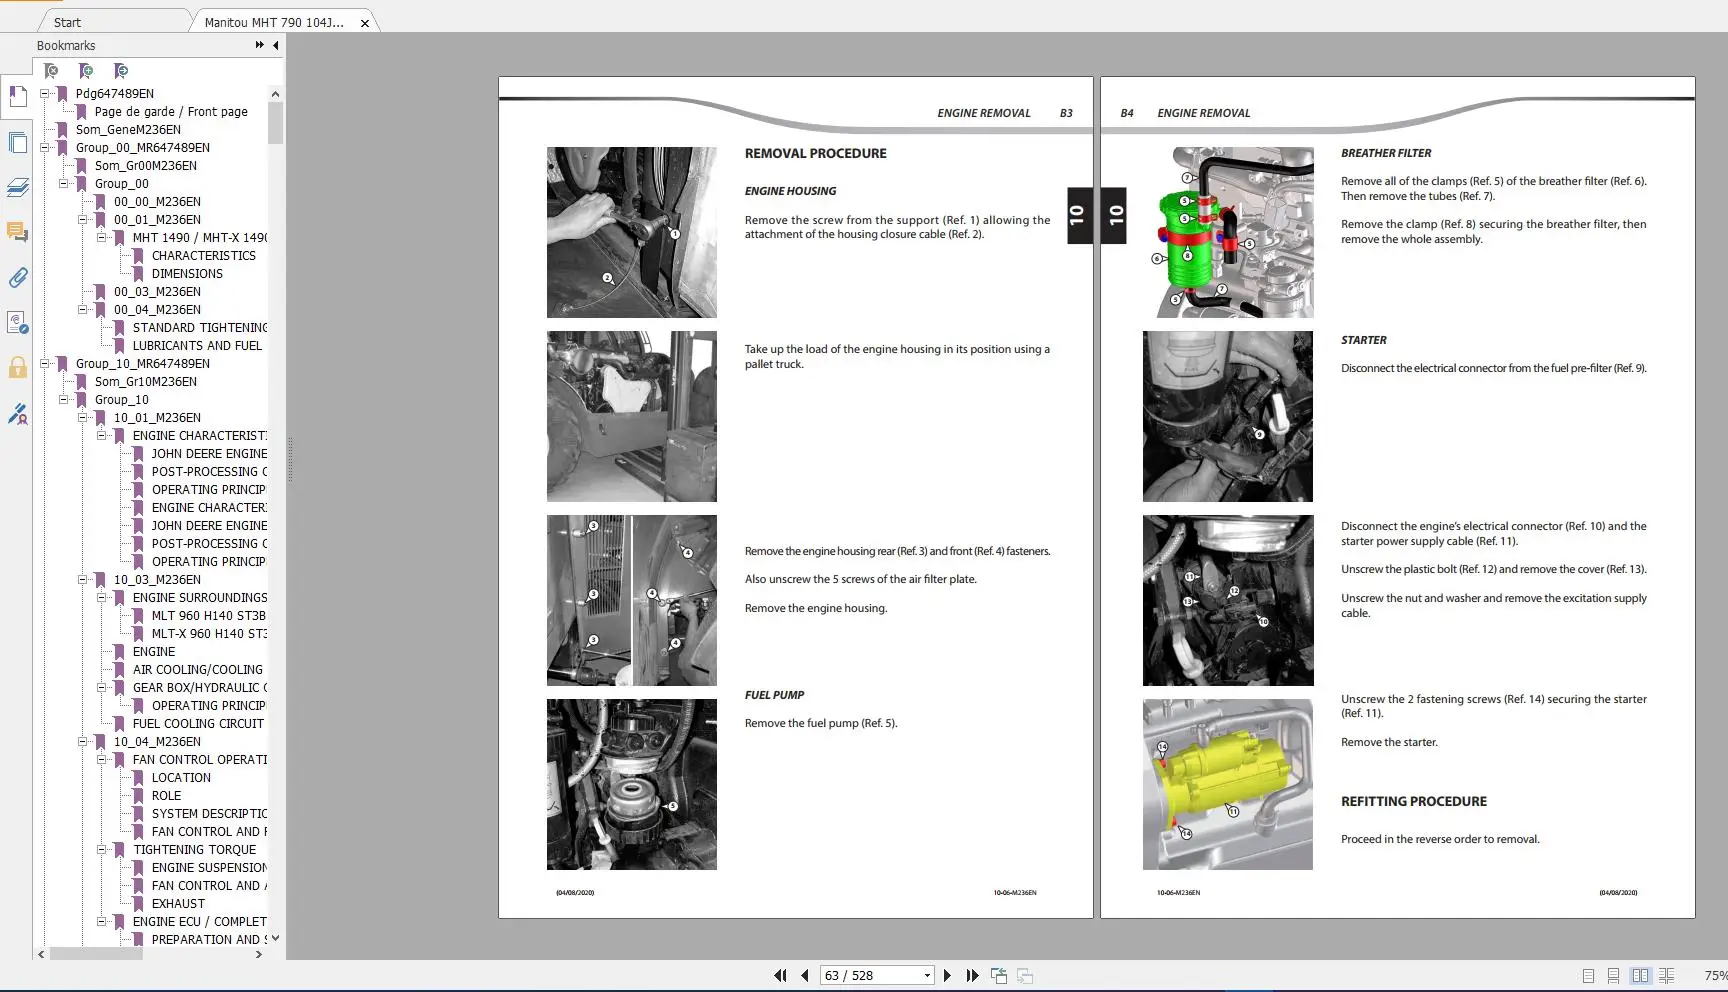Viewport: 1728px width, 992px height.
Task: Collapse the Bookmarks panel with left arrow
Action: pos(275,45)
